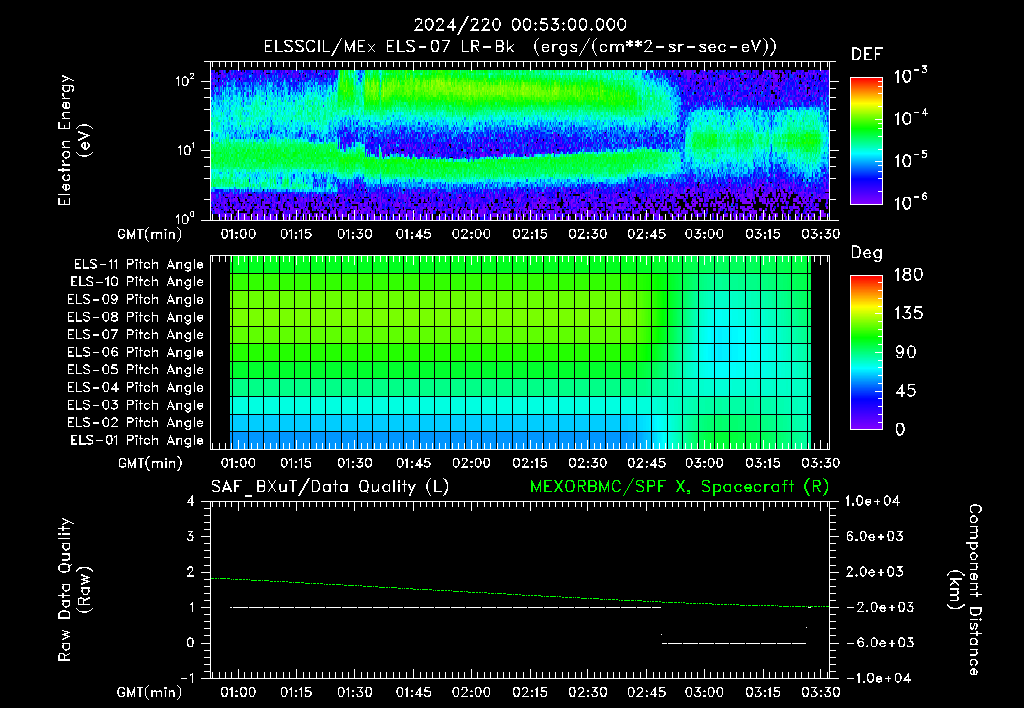Click the 10^2 tick label on energy axis
The height and width of the screenshot is (708, 1024).
[185, 81]
